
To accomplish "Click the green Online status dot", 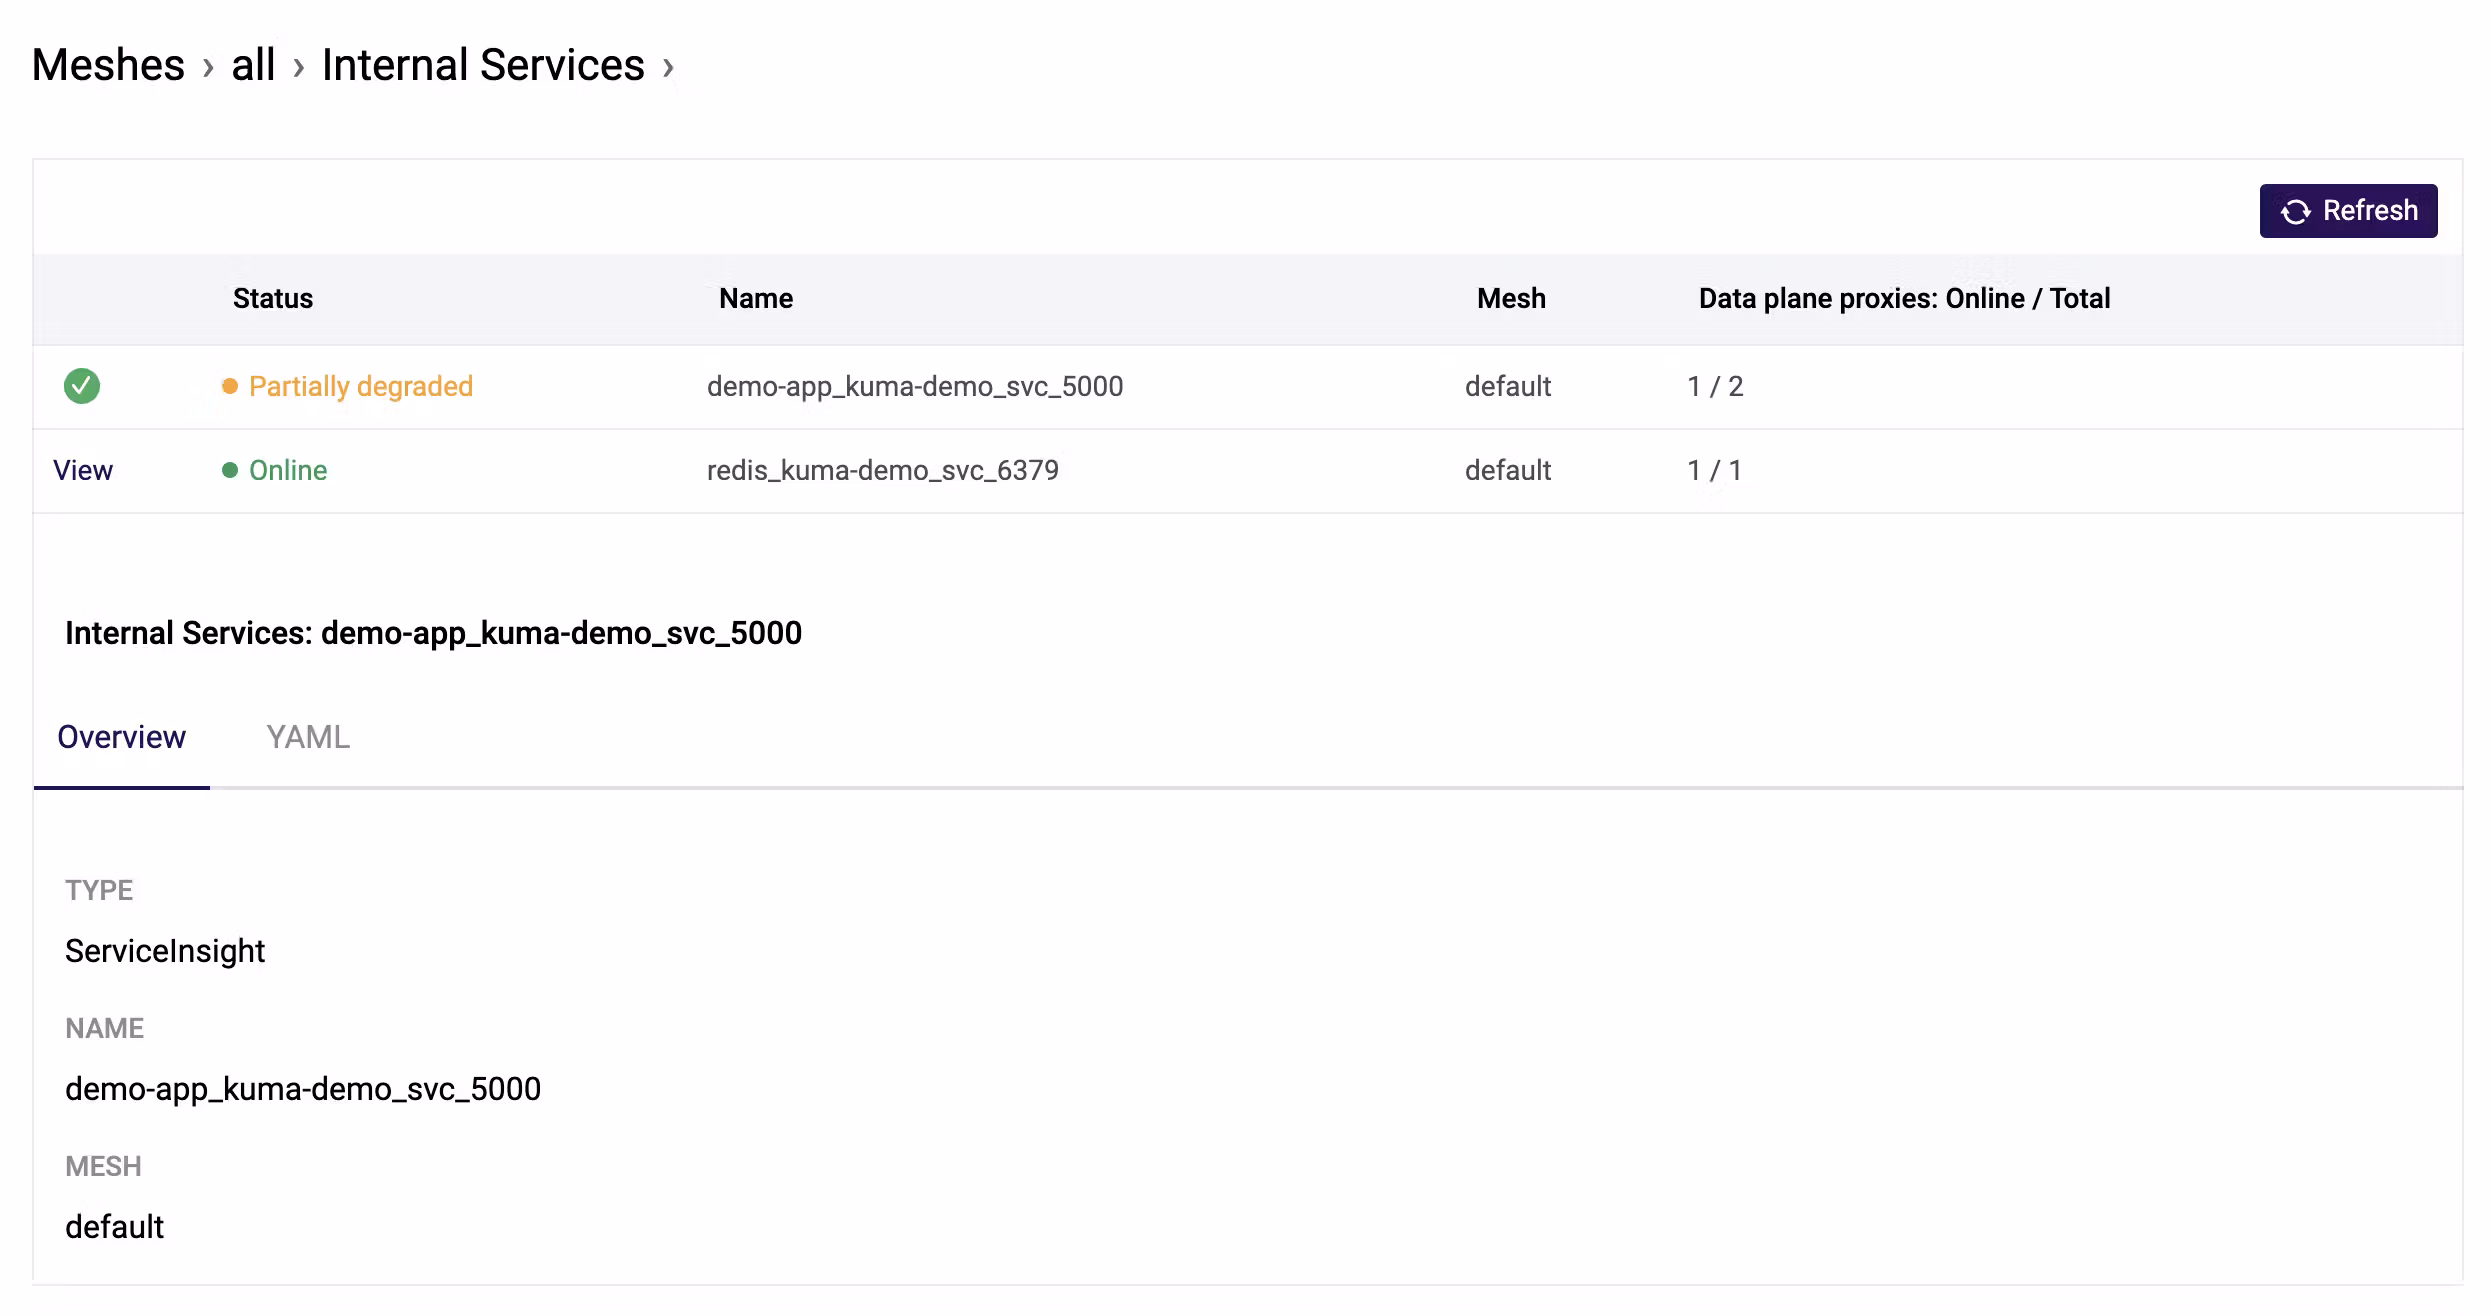I will pos(230,470).
